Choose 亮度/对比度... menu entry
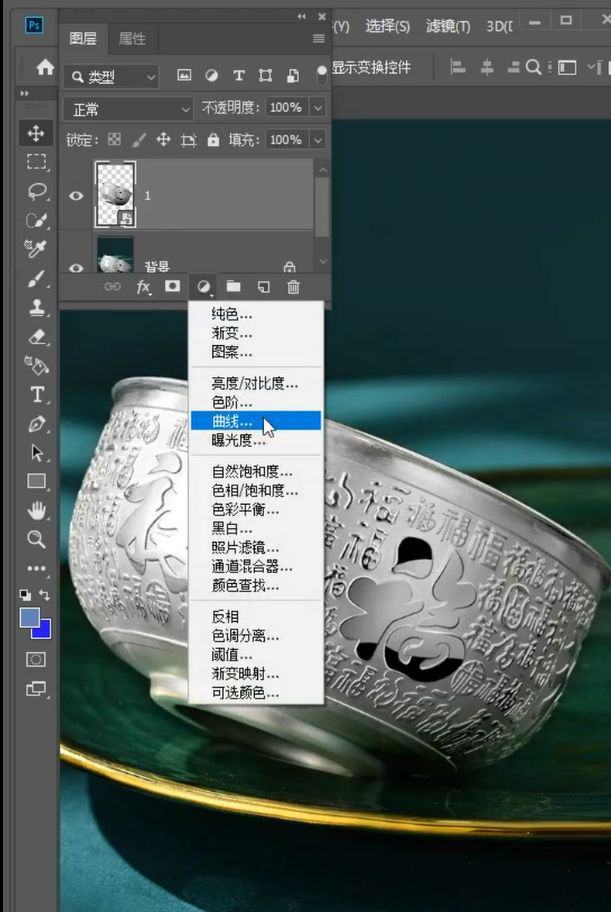Viewport: 611px width, 912px height. pos(256,383)
